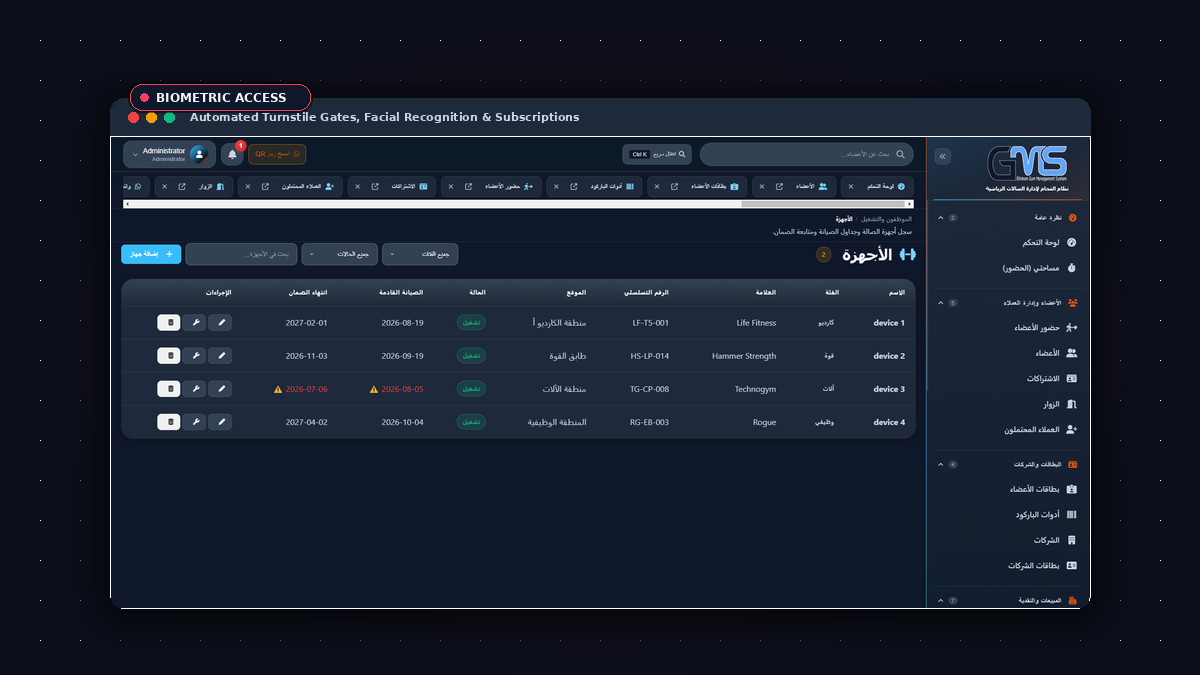Click the تشغيل status badge for device 2
This screenshot has height=675, width=1200.
[x=471, y=356]
